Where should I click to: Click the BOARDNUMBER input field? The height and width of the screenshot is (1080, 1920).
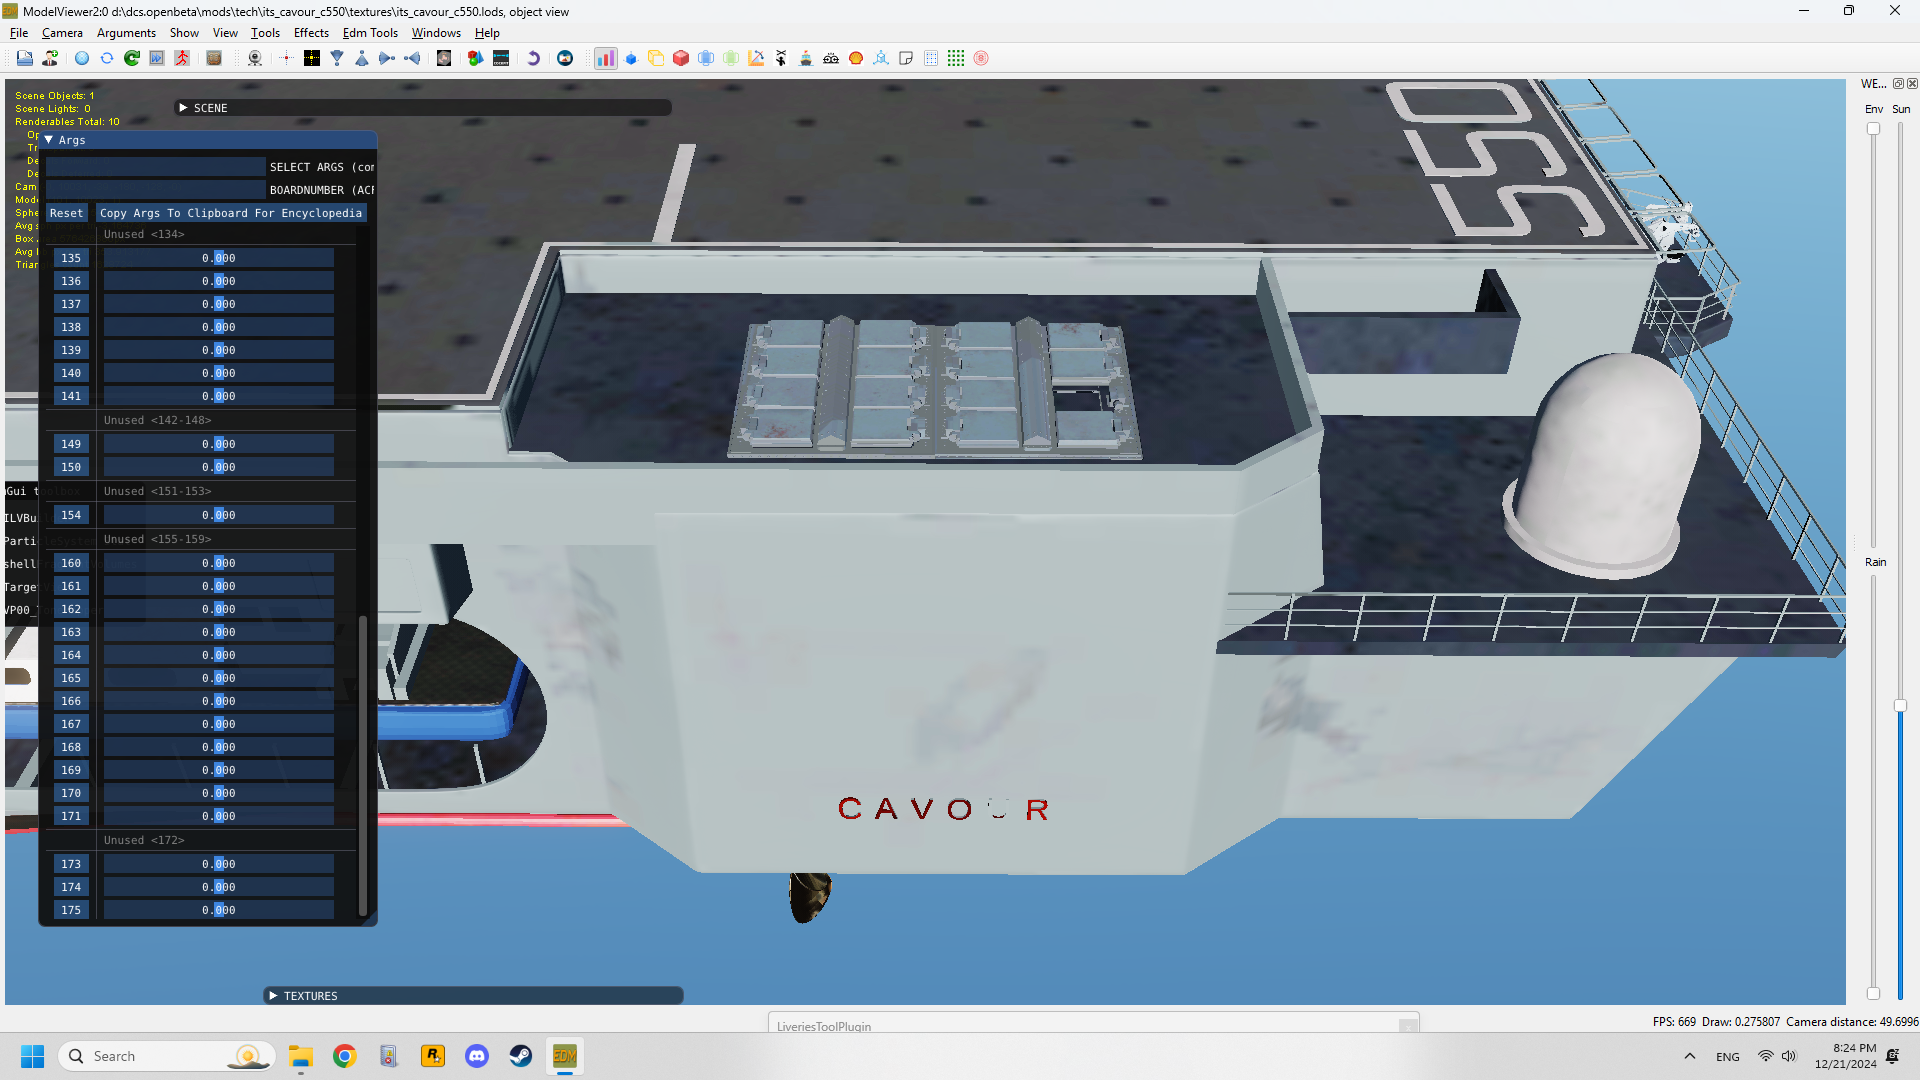point(156,190)
